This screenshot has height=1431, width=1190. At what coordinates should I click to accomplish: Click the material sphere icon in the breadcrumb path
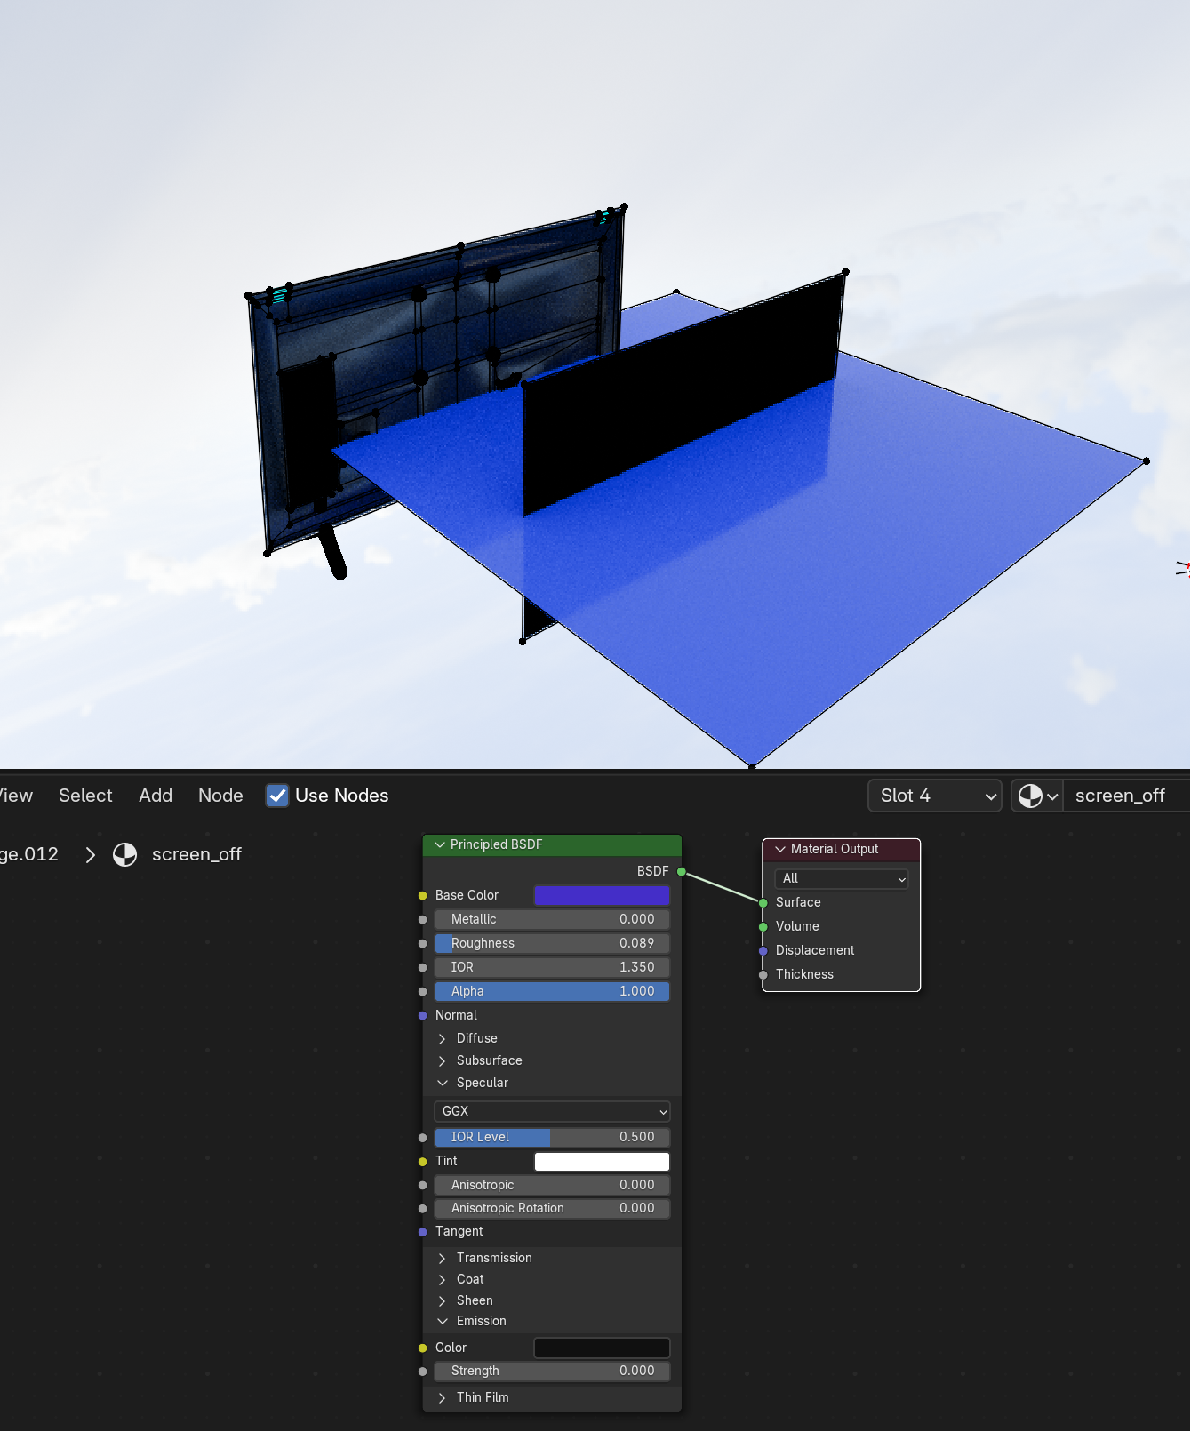(x=125, y=854)
